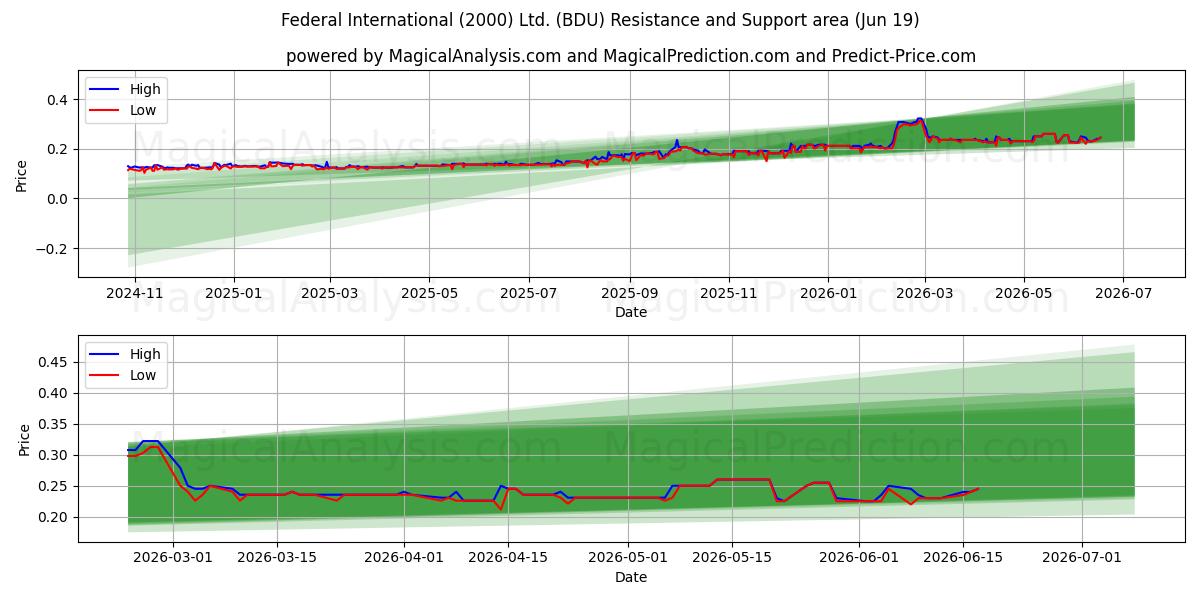This screenshot has height=600, width=1200.
Task: Click the 'Price' axis label of top chart
Action: [22, 174]
